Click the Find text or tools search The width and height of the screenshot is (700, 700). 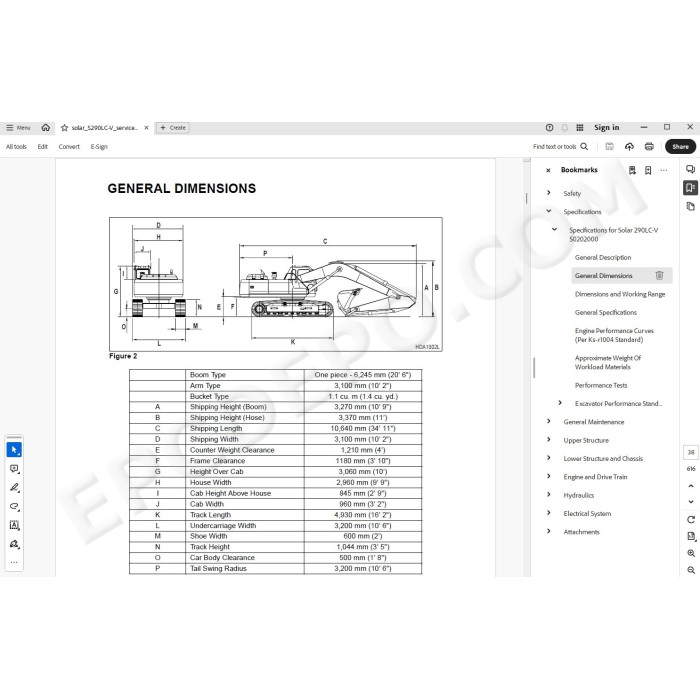point(560,146)
